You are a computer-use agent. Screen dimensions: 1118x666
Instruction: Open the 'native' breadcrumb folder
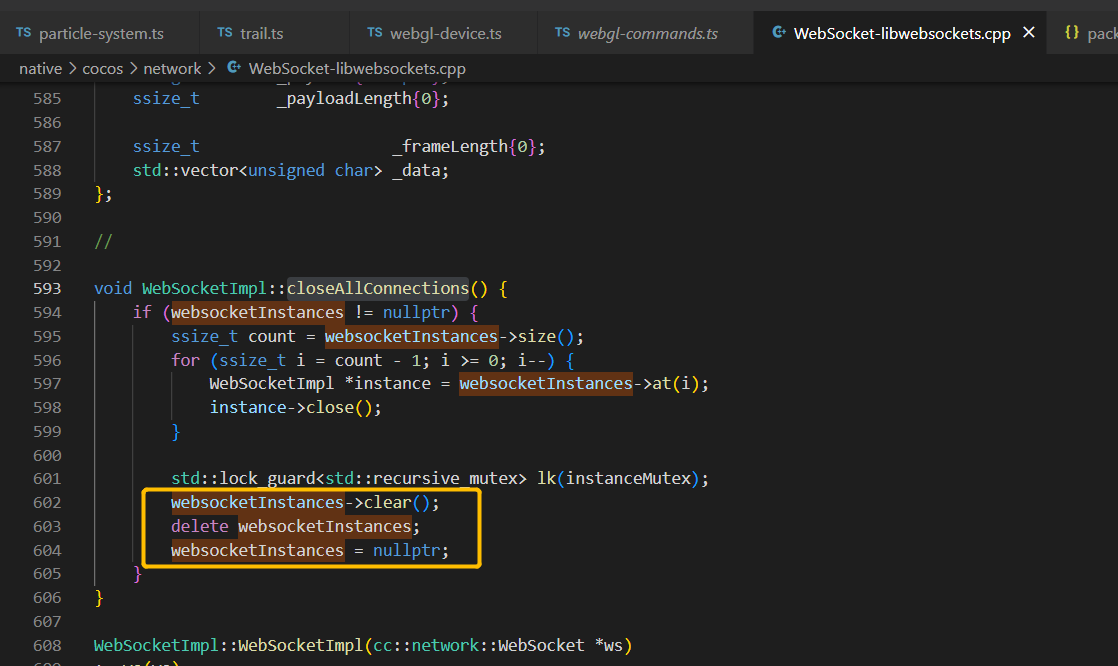point(41,68)
